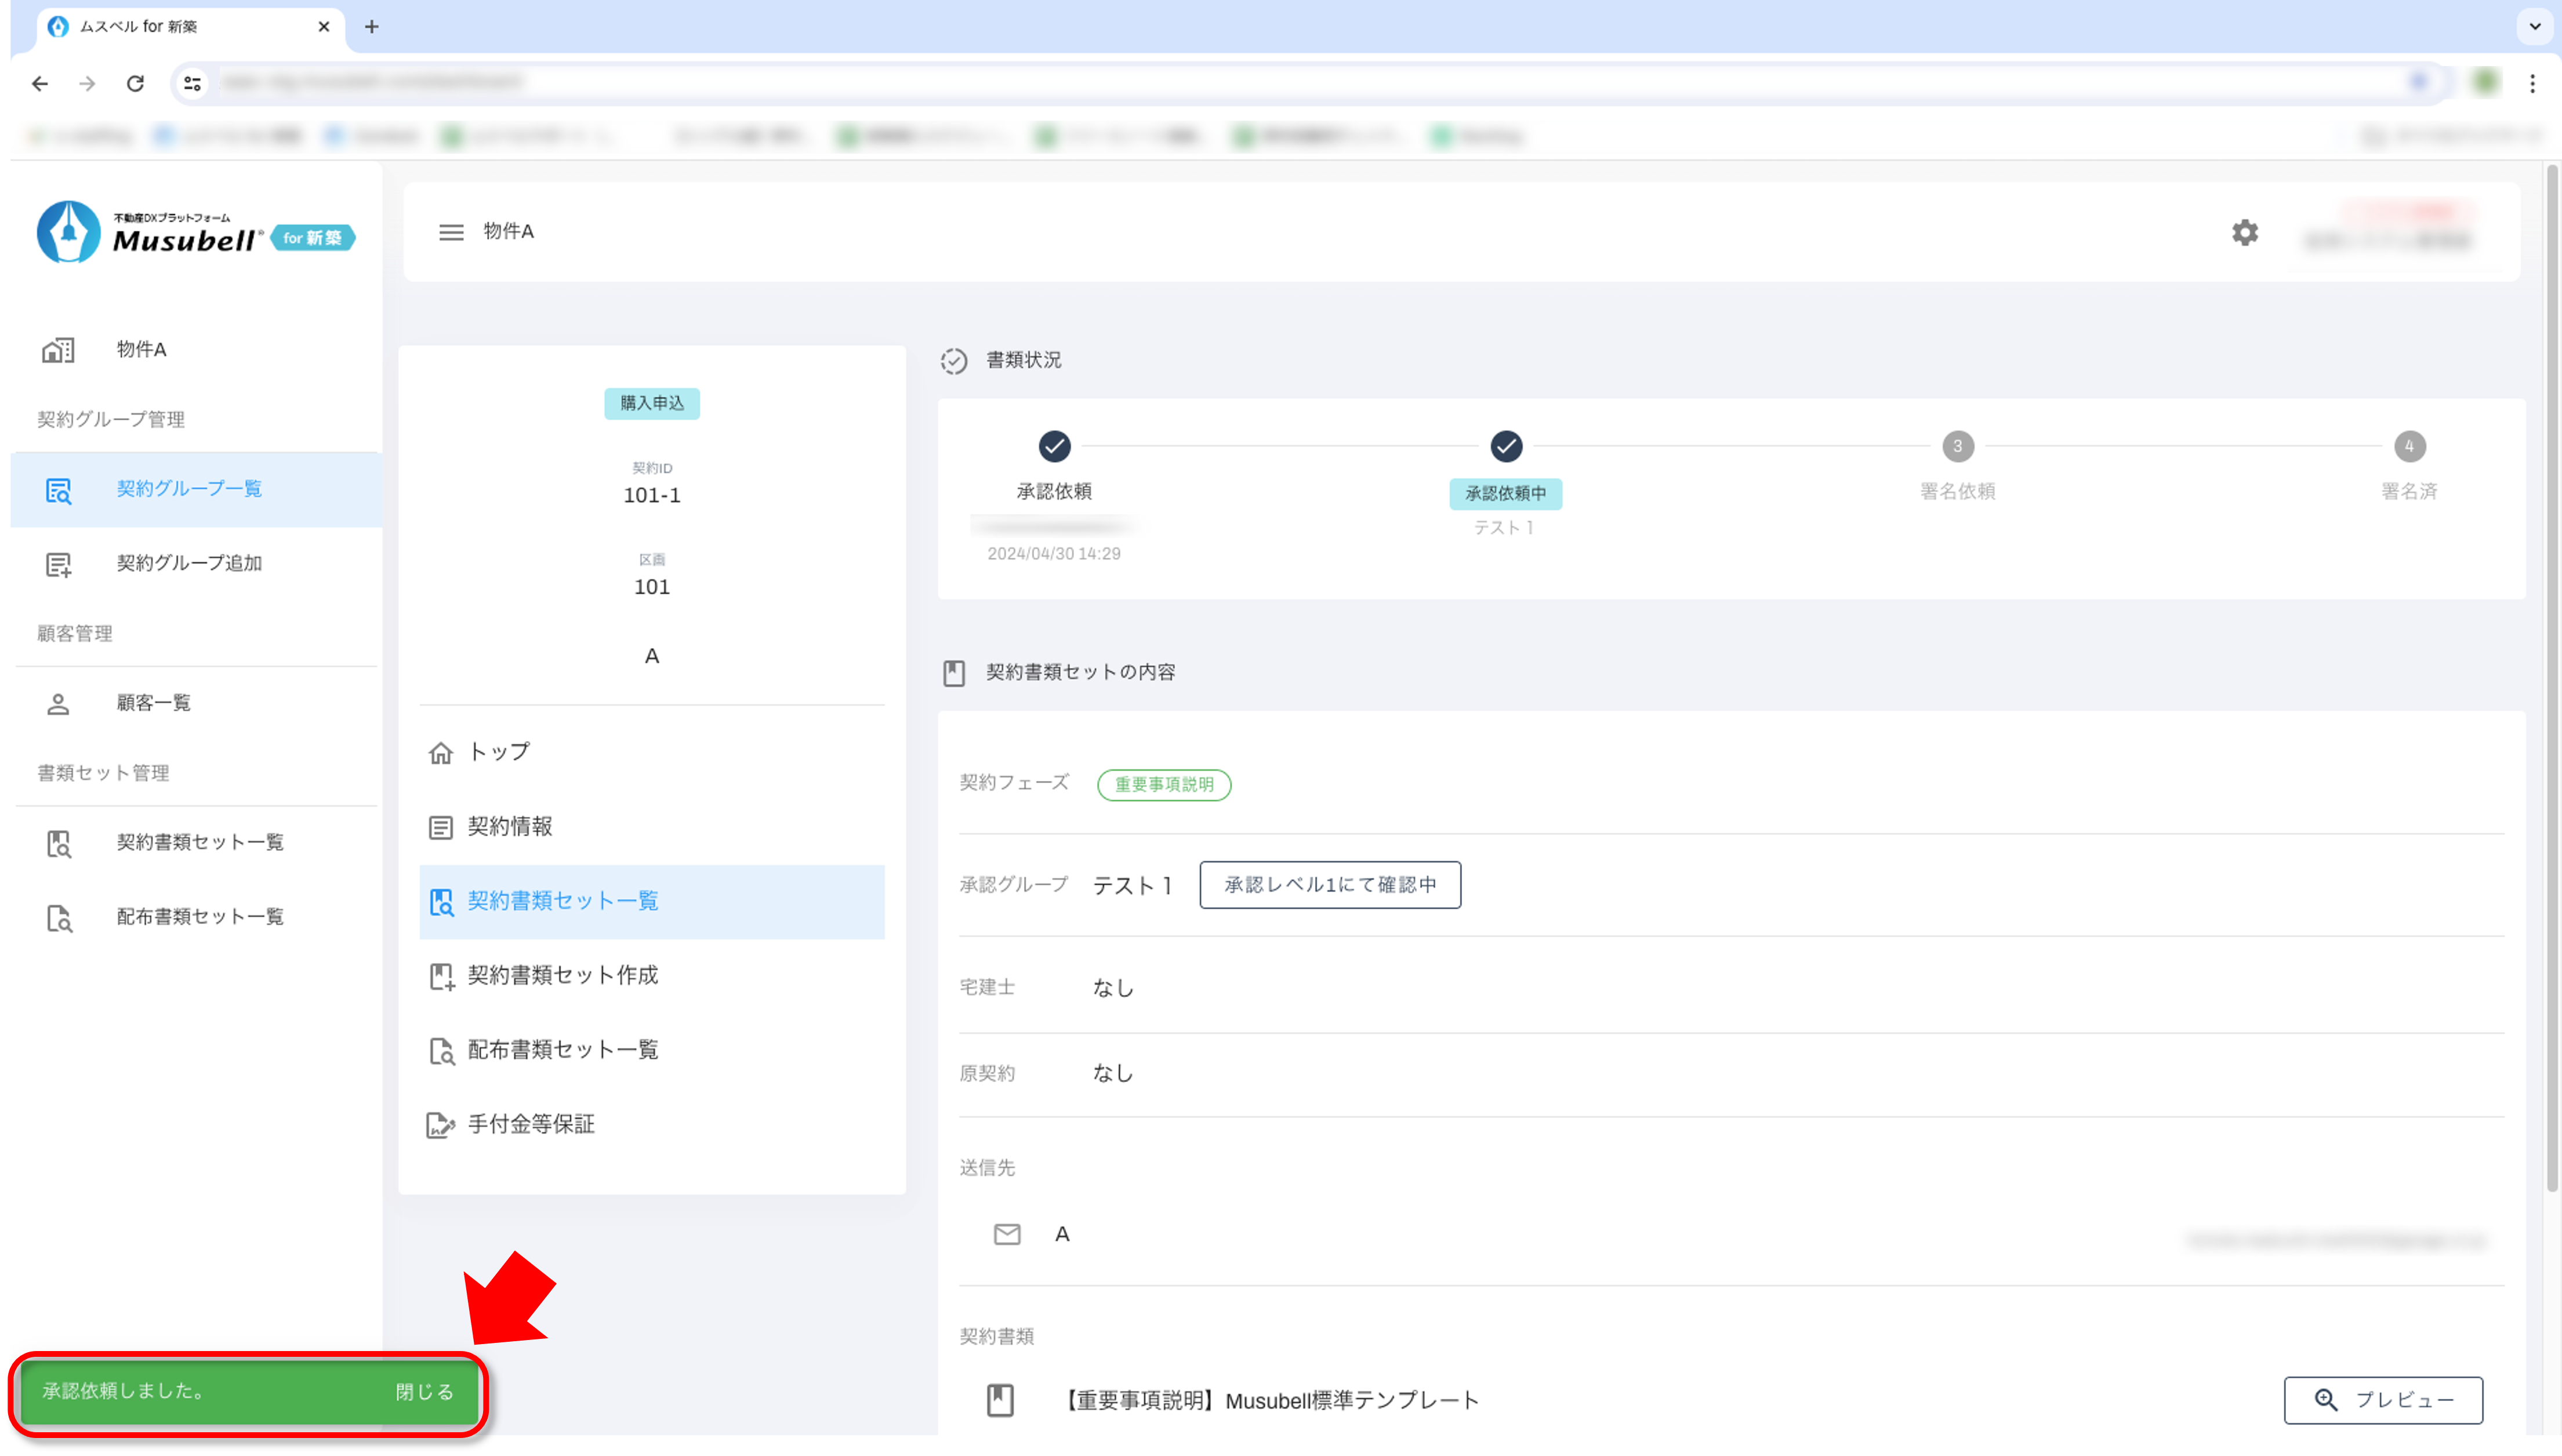Click the hamburger menu icon beside 物件A
Screen dimensions: 2562x1456
(x=451, y=232)
